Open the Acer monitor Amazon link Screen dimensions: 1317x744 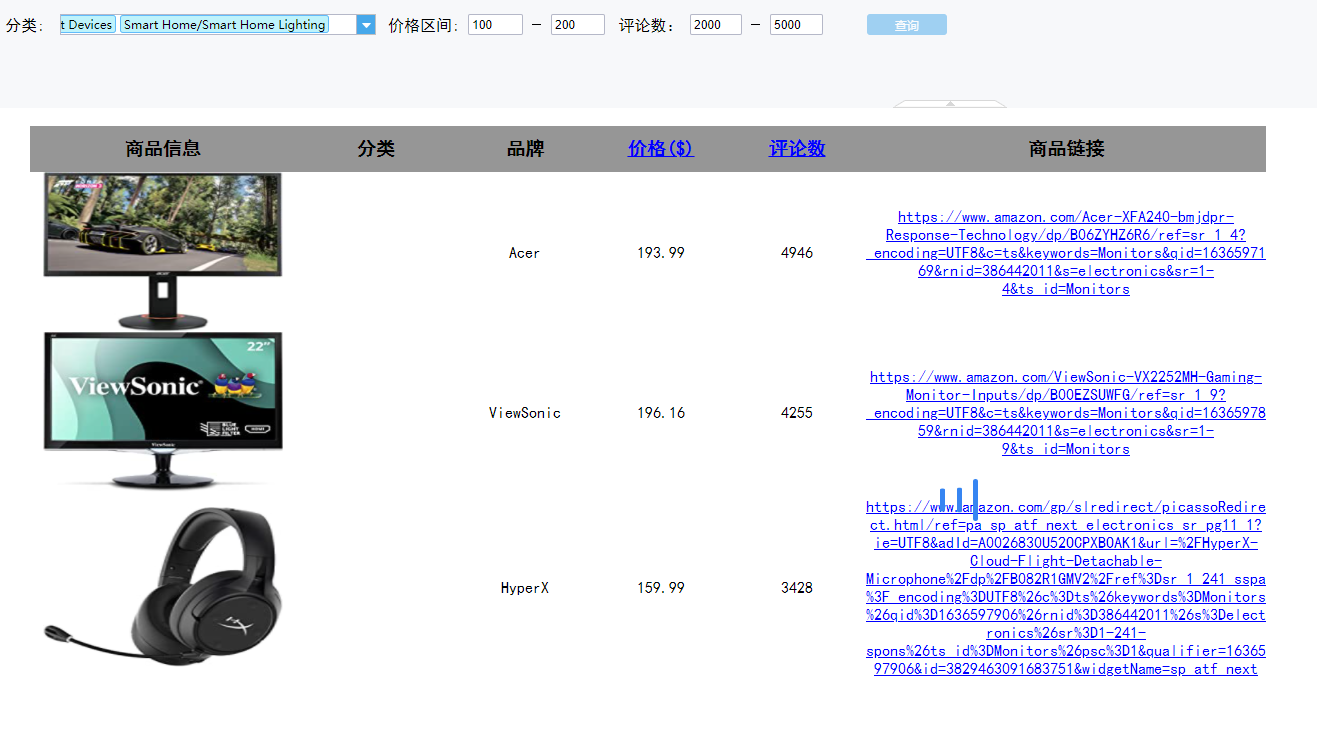[1066, 253]
